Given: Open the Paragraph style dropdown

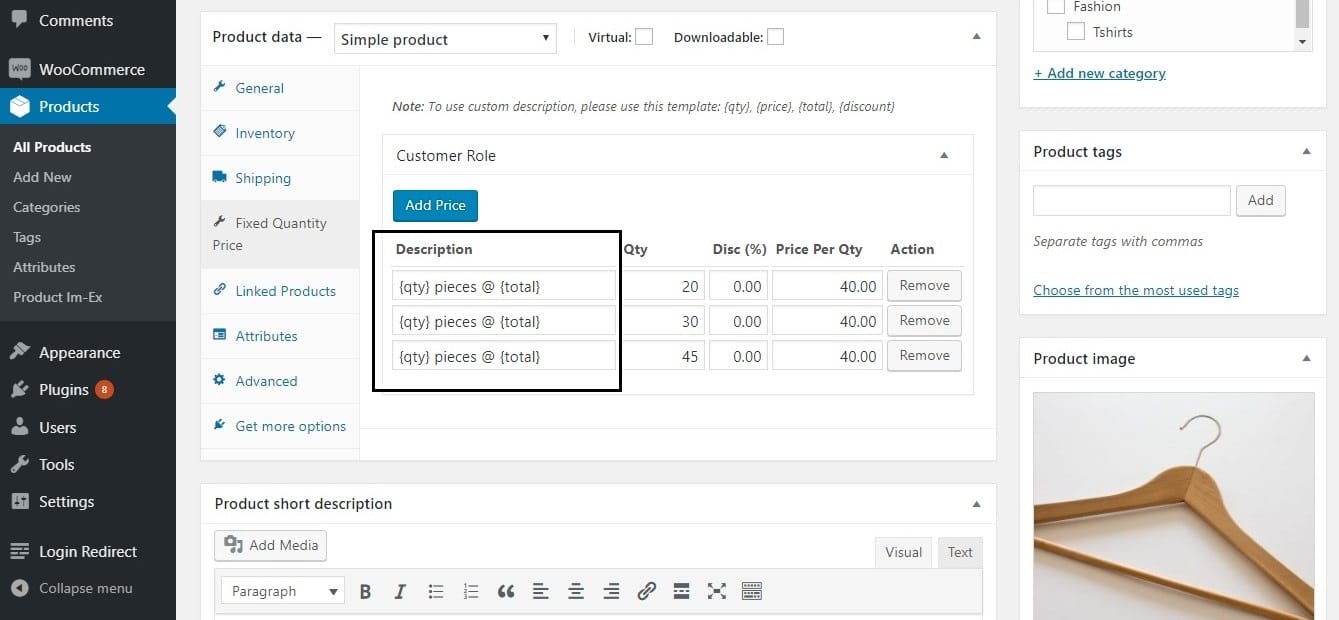Looking at the screenshot, I should pyautogui.click(x=282, y=591).
